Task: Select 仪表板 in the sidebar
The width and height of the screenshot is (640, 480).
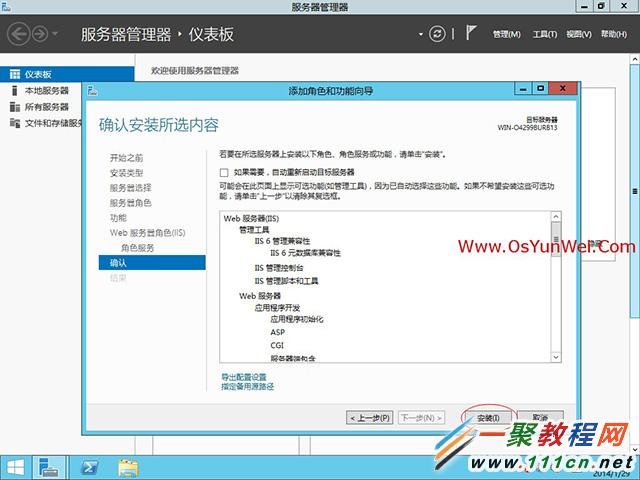Action: 67,74
